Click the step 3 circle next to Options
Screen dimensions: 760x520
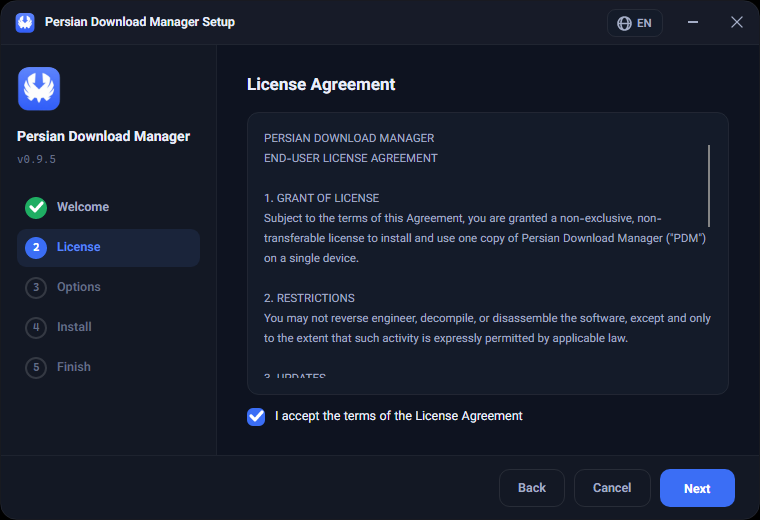pyautogui.click(x=36, y=287)
